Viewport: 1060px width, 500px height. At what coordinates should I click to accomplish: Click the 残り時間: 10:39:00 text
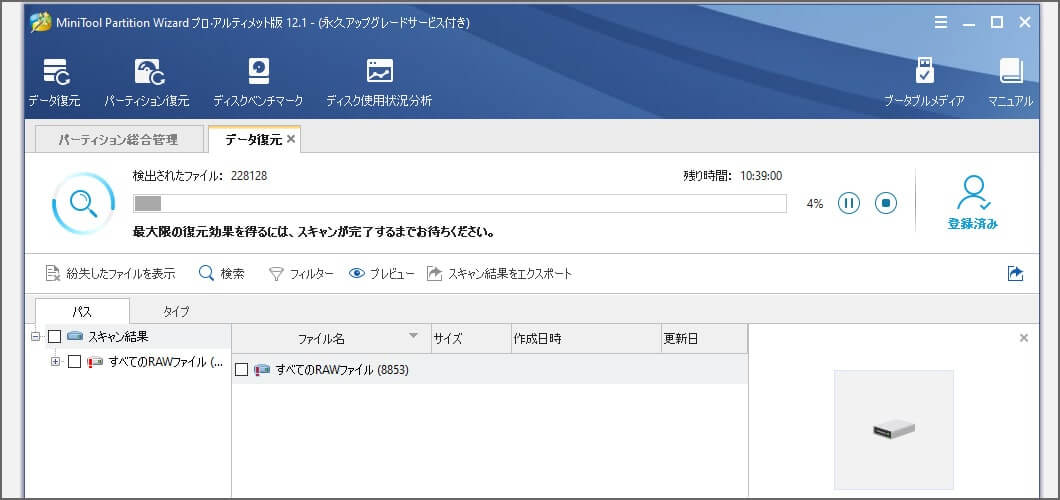click(x=733, y=176)
